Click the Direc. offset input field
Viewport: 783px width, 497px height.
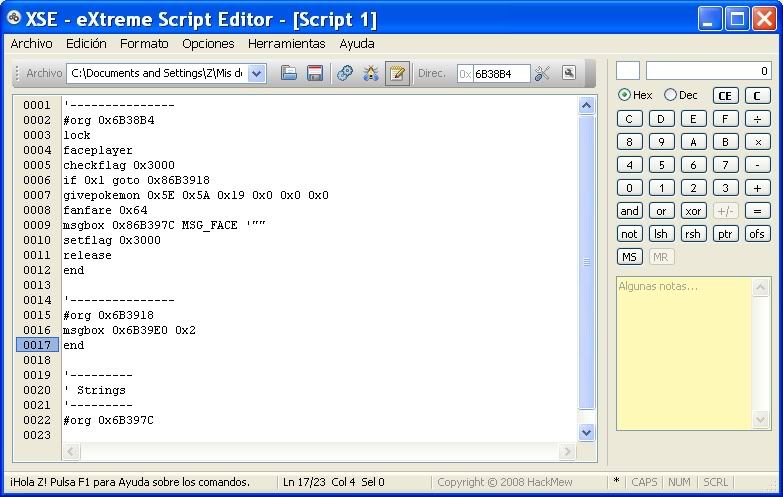[501, 74]
